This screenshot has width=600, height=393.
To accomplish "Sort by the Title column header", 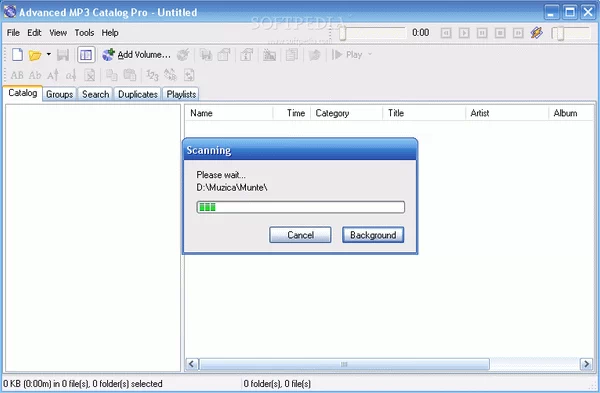I will (x=424, y=113).
